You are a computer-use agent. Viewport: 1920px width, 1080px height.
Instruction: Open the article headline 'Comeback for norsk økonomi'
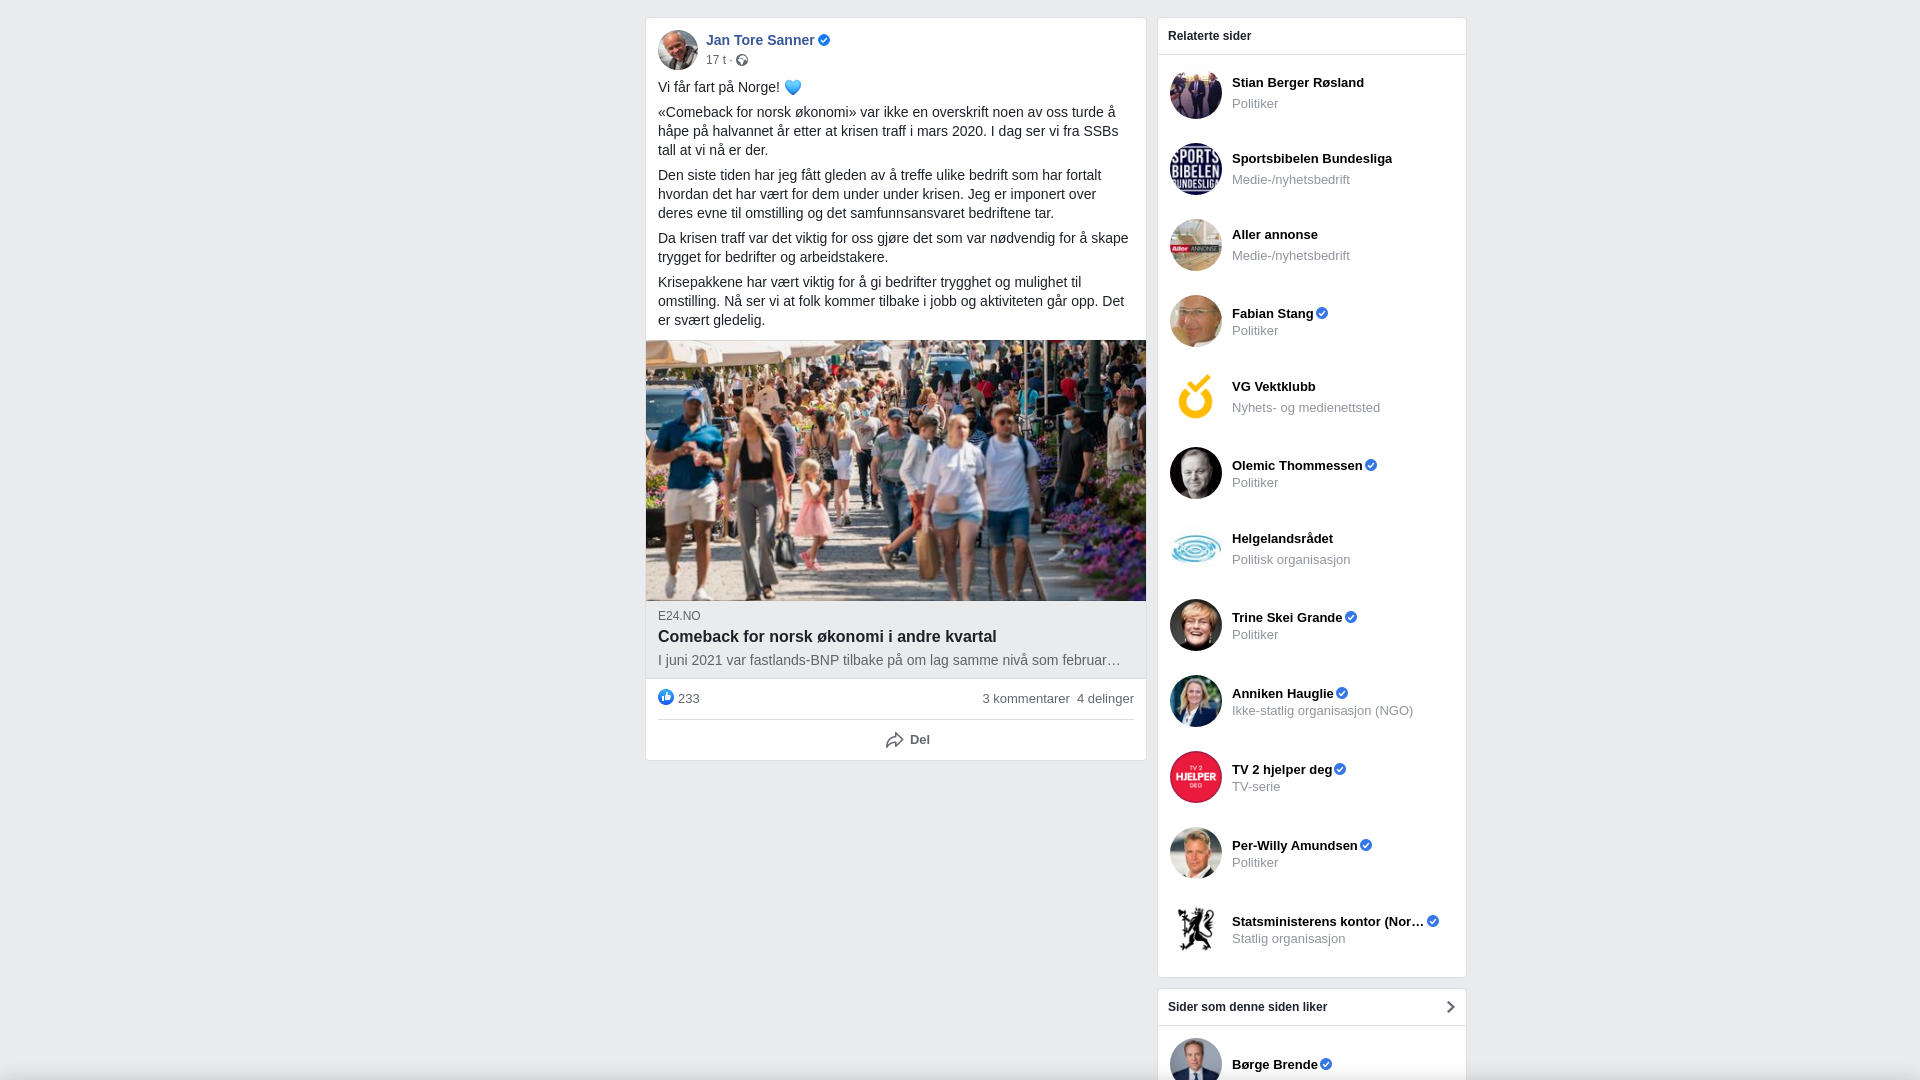click(827, 637)
